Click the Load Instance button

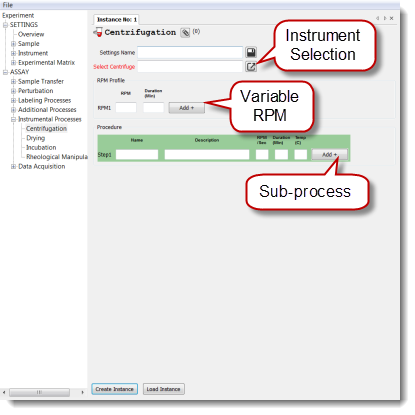(x=163, y=389)
